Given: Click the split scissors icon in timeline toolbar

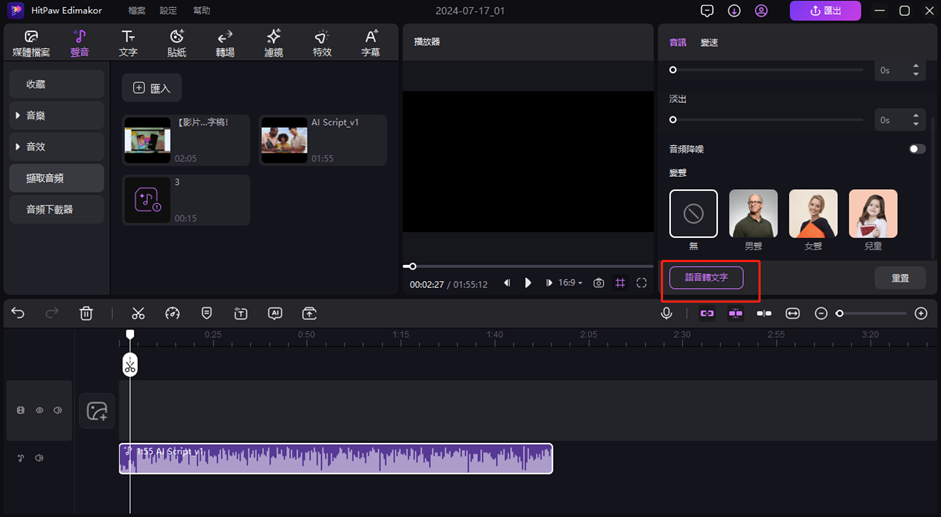Looking at the screenshot, I should pyautogui.click(x=138, y=313).
